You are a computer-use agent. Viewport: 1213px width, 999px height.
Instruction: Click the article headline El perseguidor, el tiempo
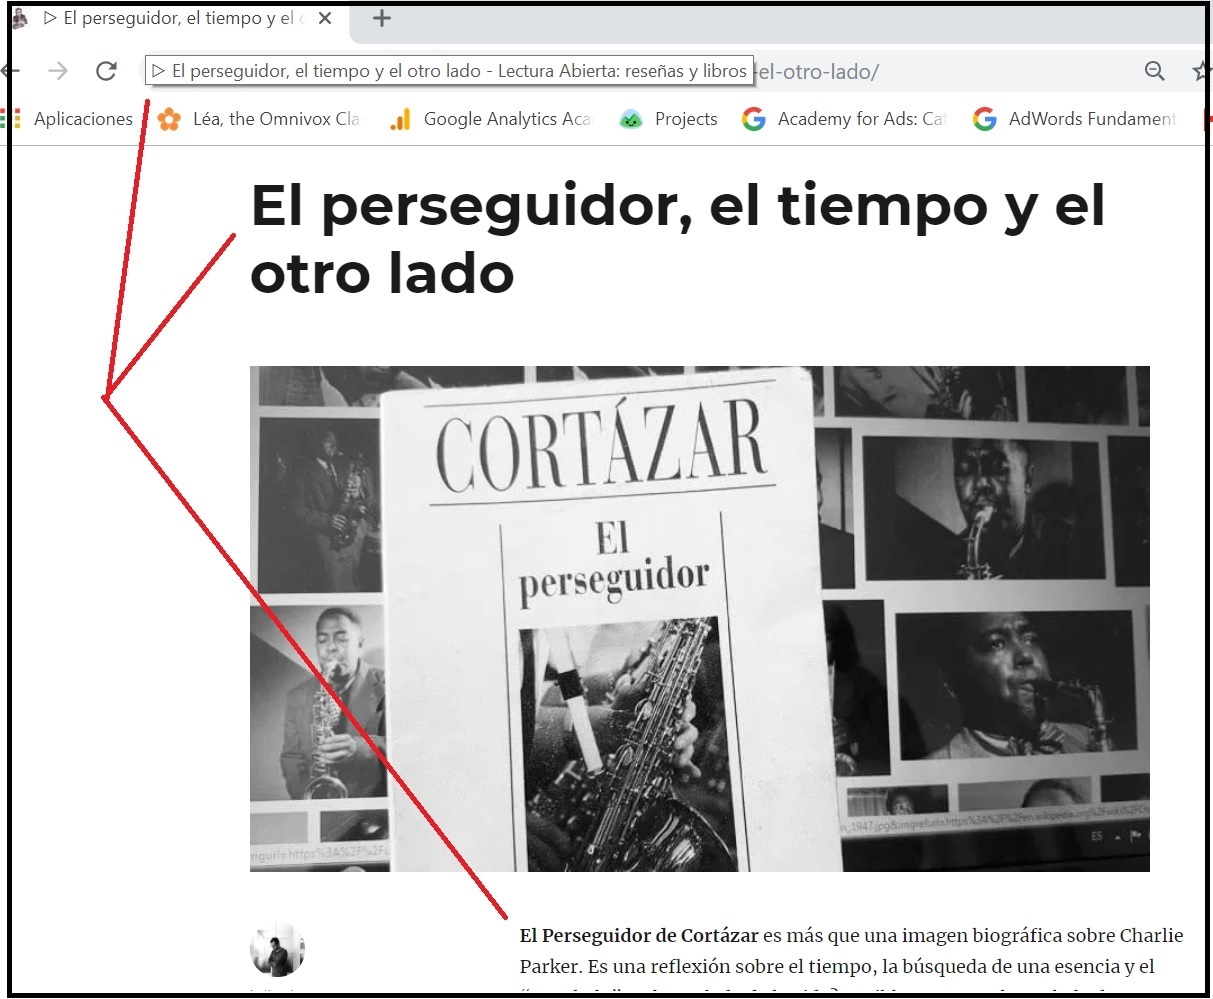[x=677, y=239]
